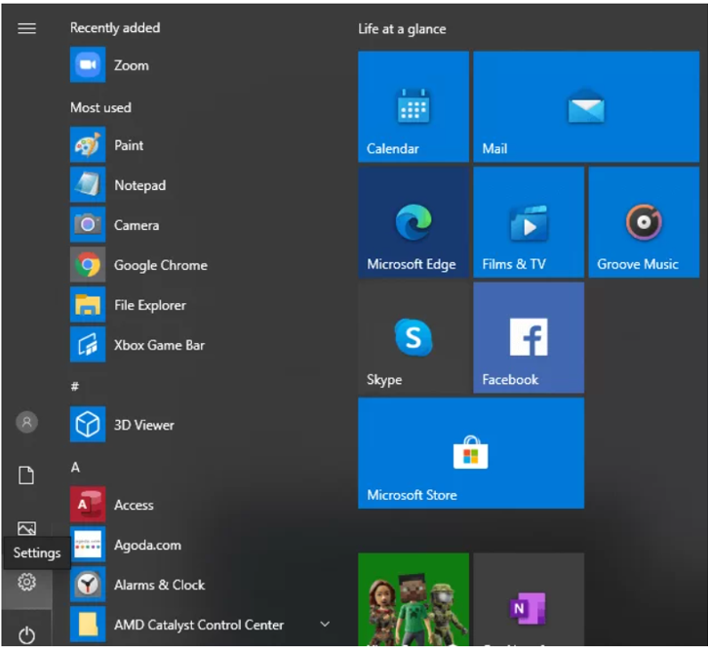Click the letter A section header
Viewport: 708px width, 650px height.
[75, 467]
